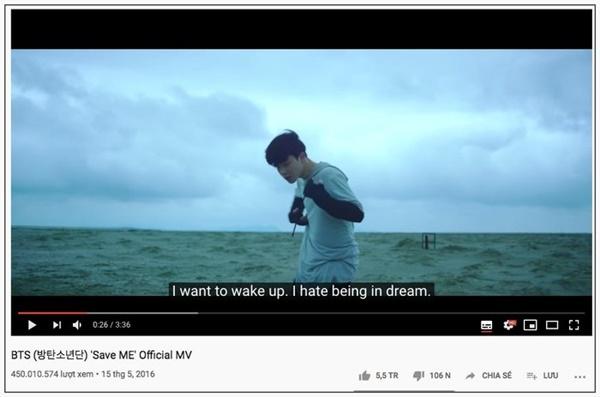Toggle subtitles closed captions button
600x397 pixels.
coord(486,325)
